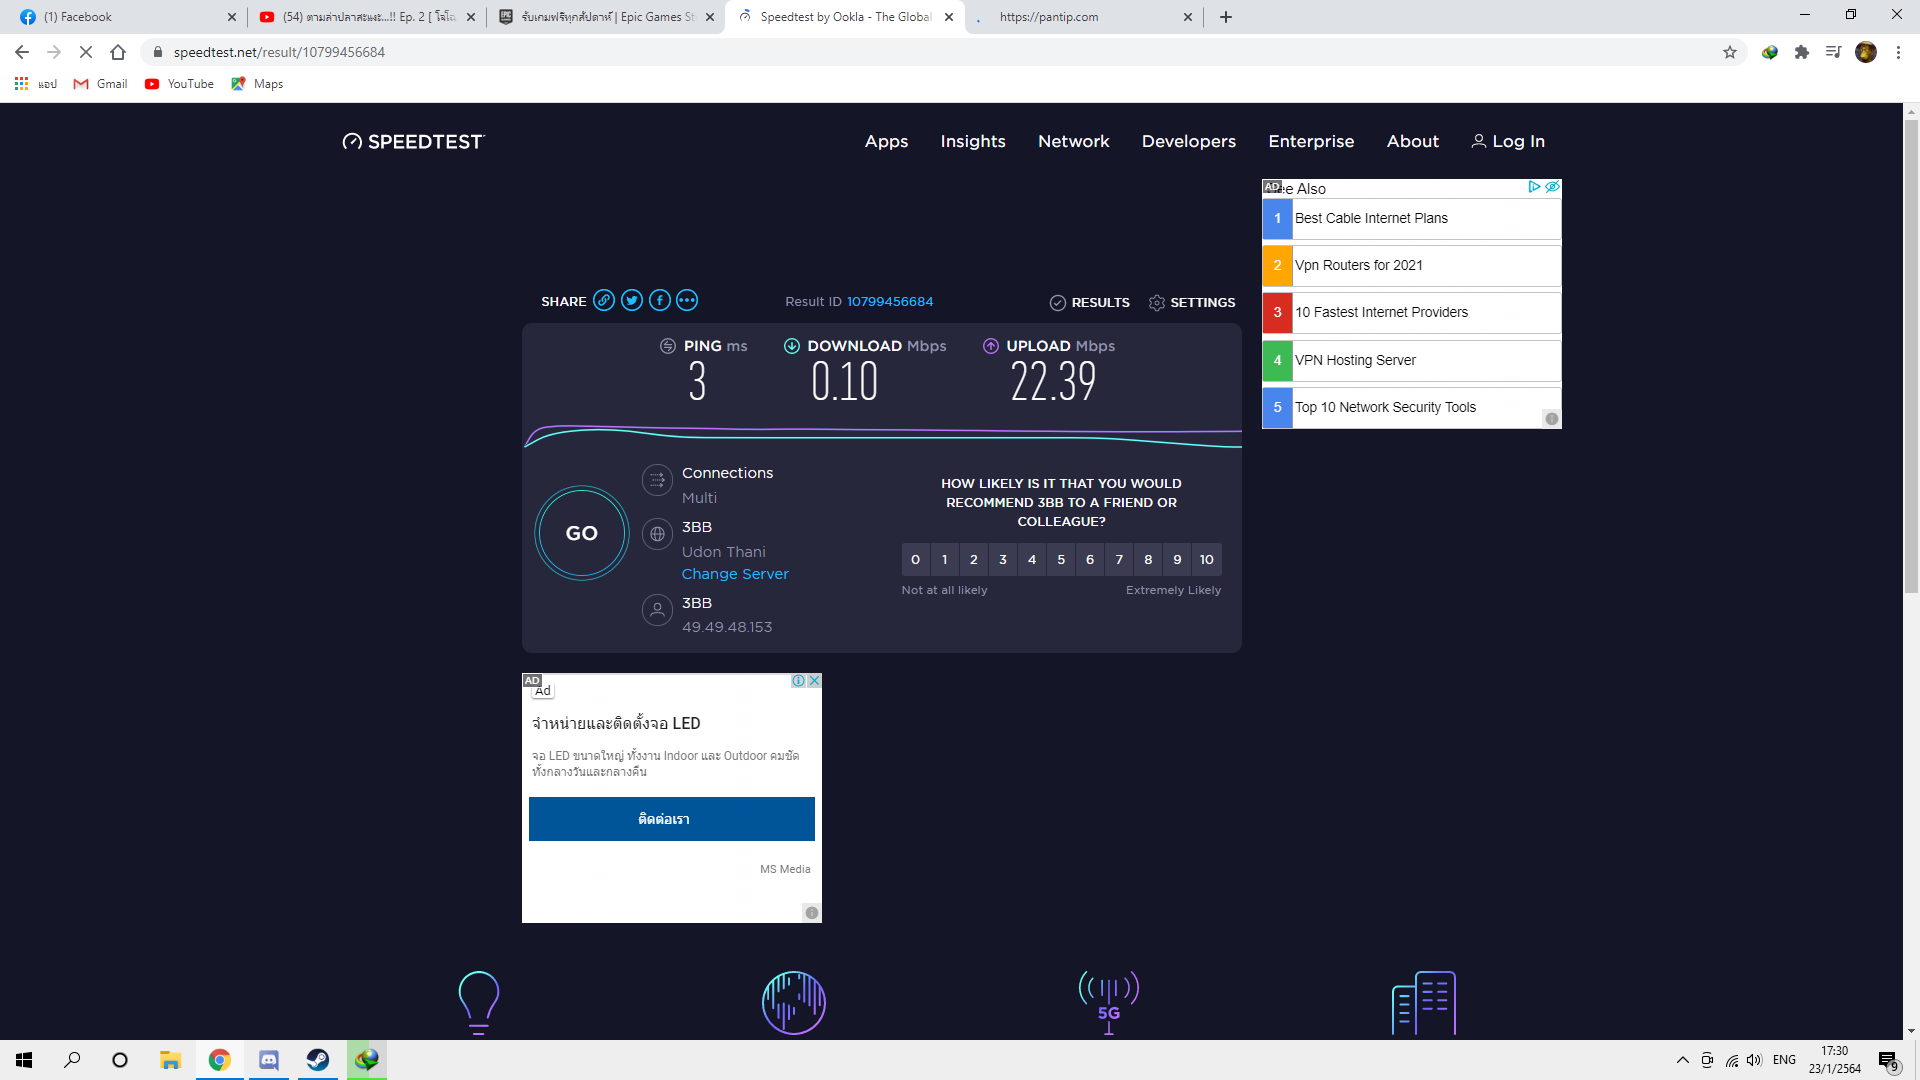Rate recommendation score 5
The height and width of the screenshot is (1080, 1920).
tap(1061, 559)
